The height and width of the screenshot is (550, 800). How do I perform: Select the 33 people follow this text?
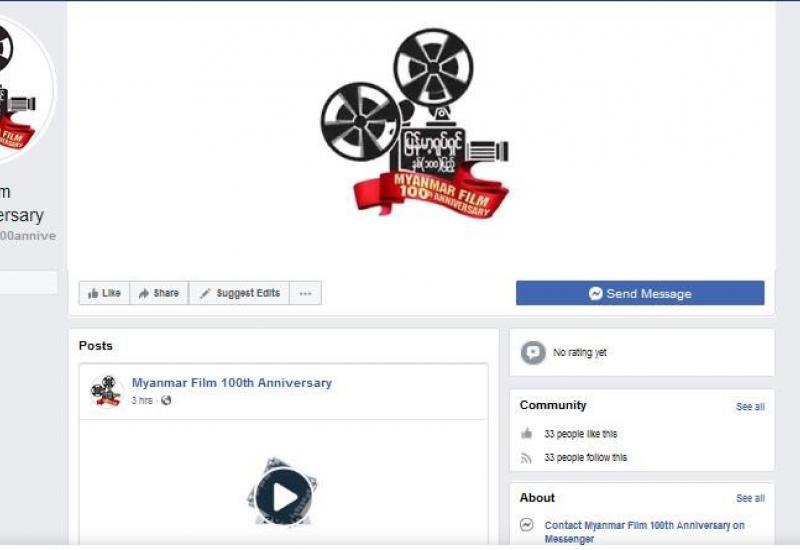[x=585, y=458]
